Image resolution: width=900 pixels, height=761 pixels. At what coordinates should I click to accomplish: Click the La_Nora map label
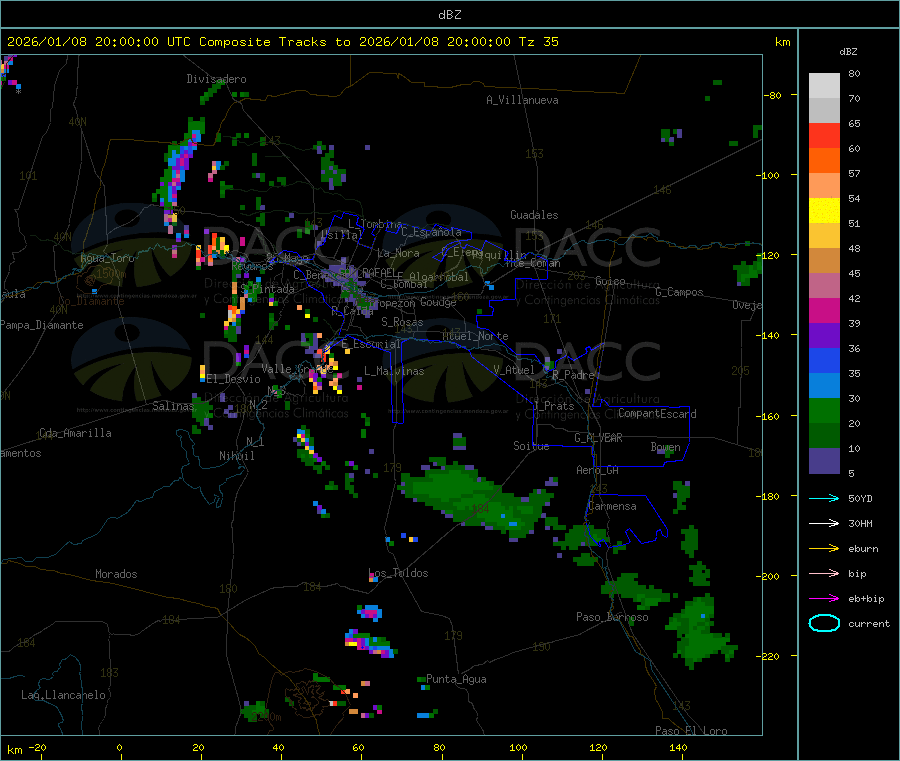pyautogui.click(x=398, y=253)
